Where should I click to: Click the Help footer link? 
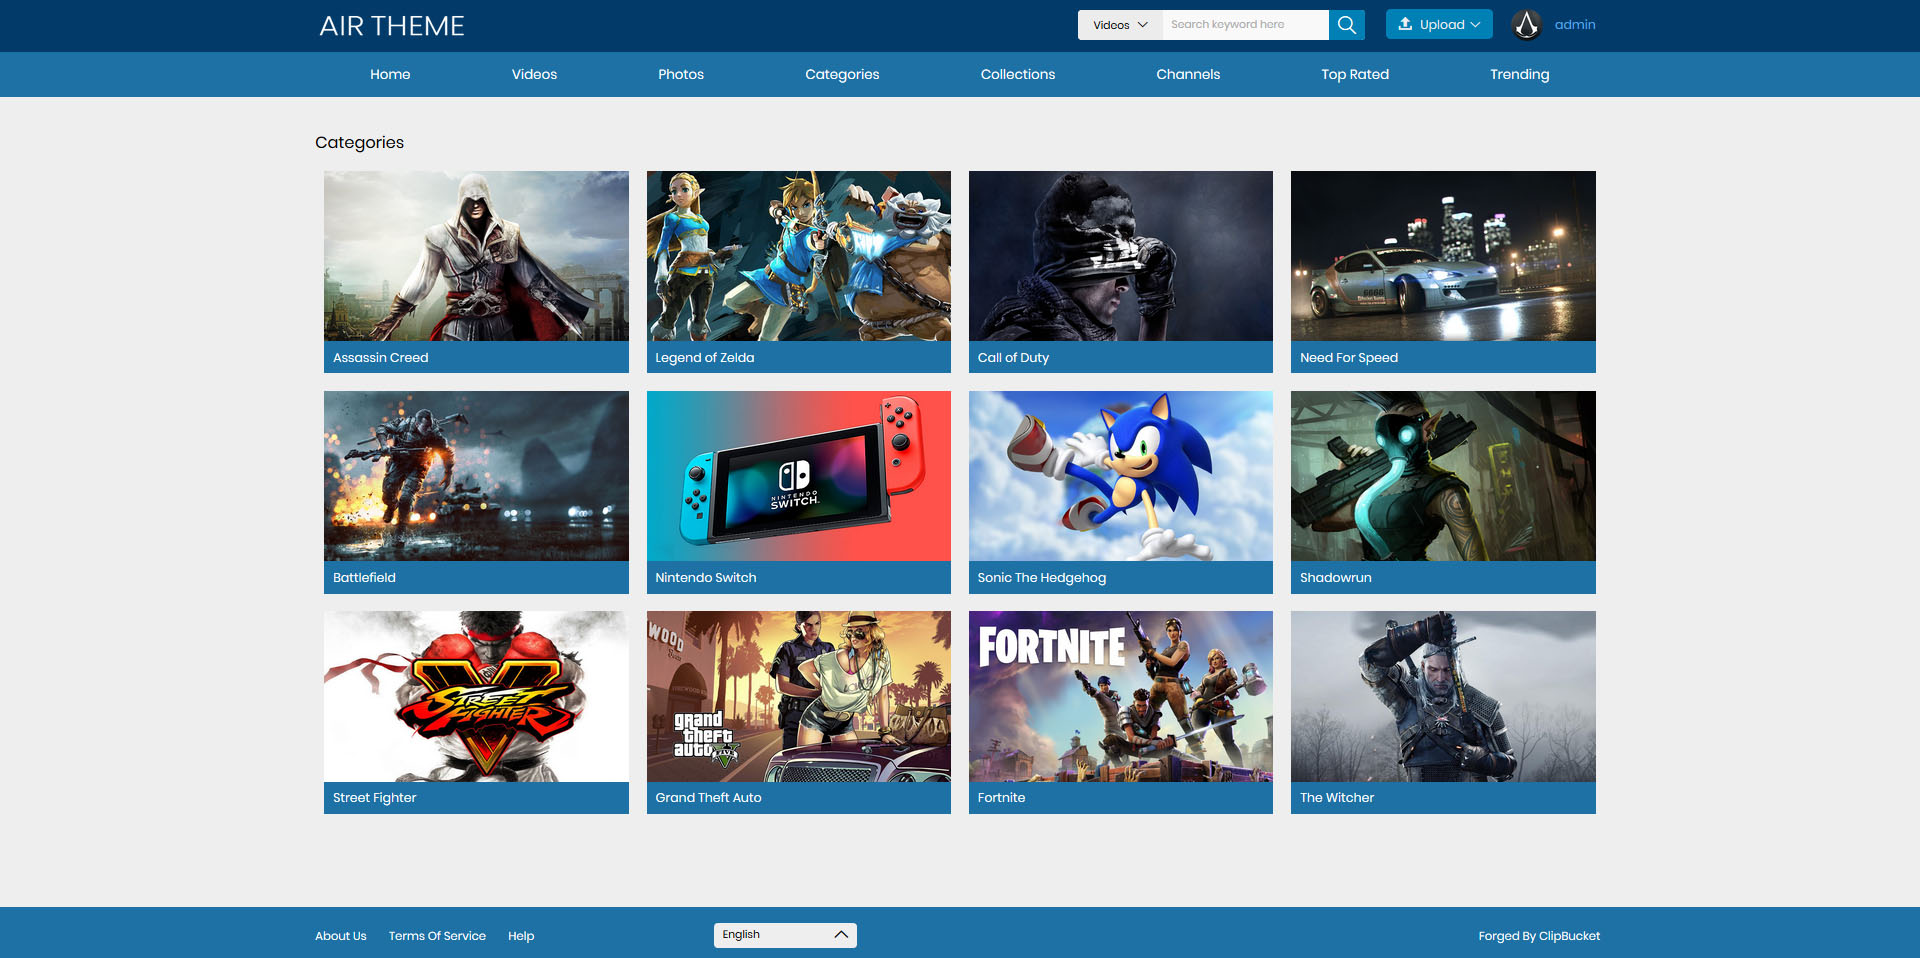pyautogui.click(x=521, y=936)
